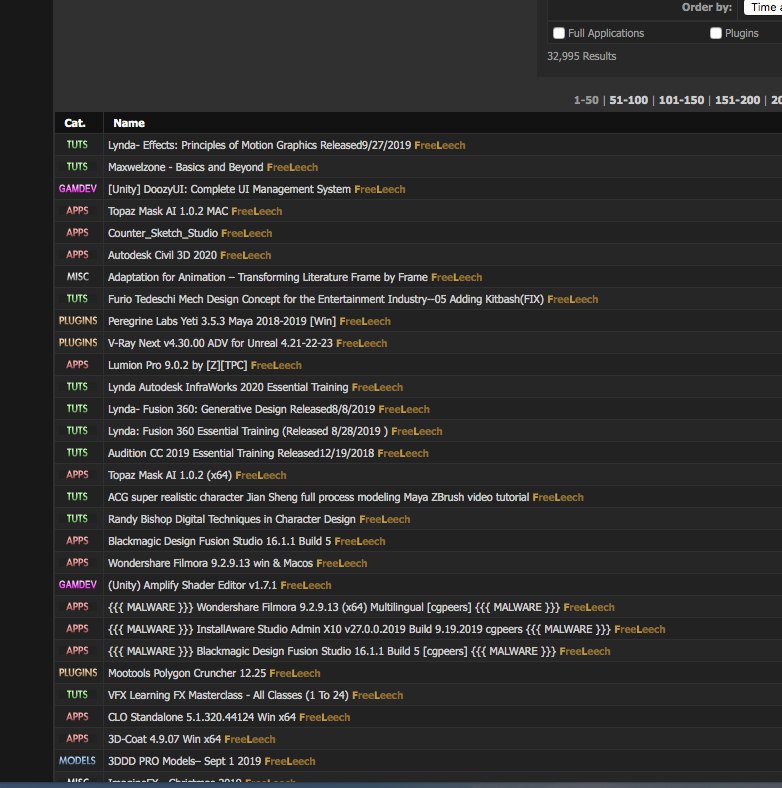Click APPS category icon beside Counter_Sketch_Studio

77,233
